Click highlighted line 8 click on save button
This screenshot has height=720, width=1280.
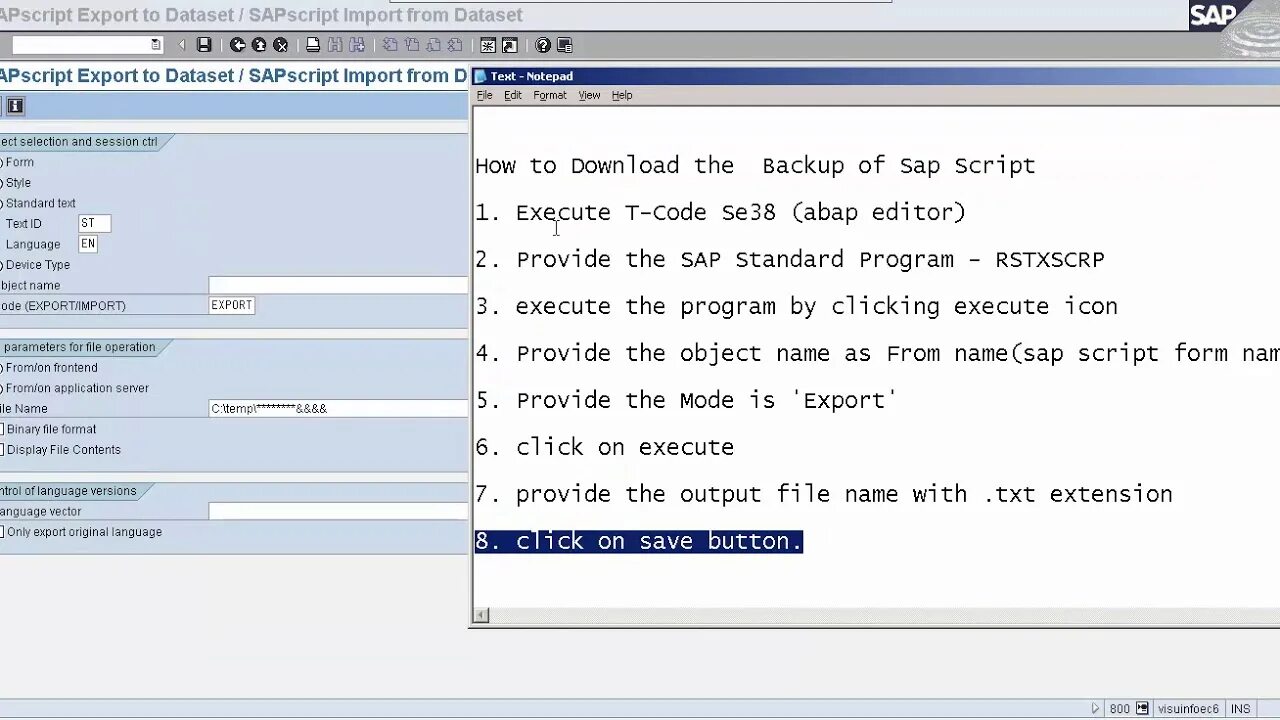click(639, 541)
